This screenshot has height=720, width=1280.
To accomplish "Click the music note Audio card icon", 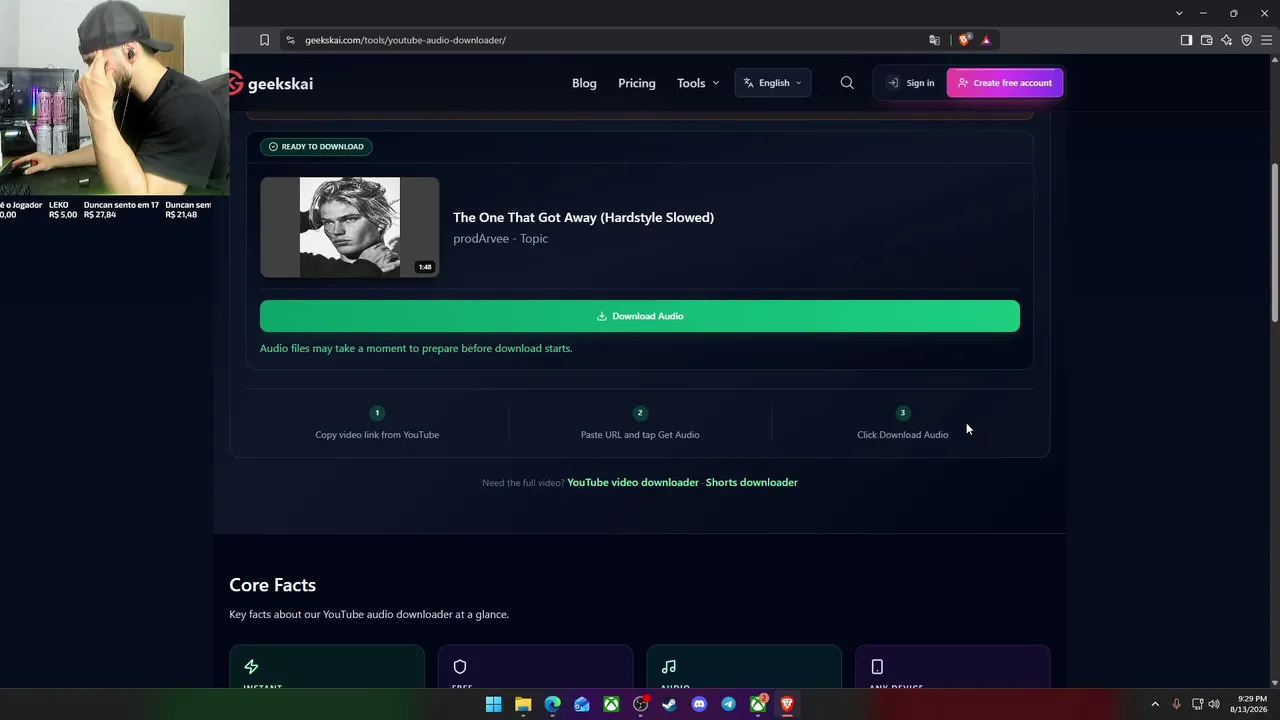I will (x=669, y=667).
